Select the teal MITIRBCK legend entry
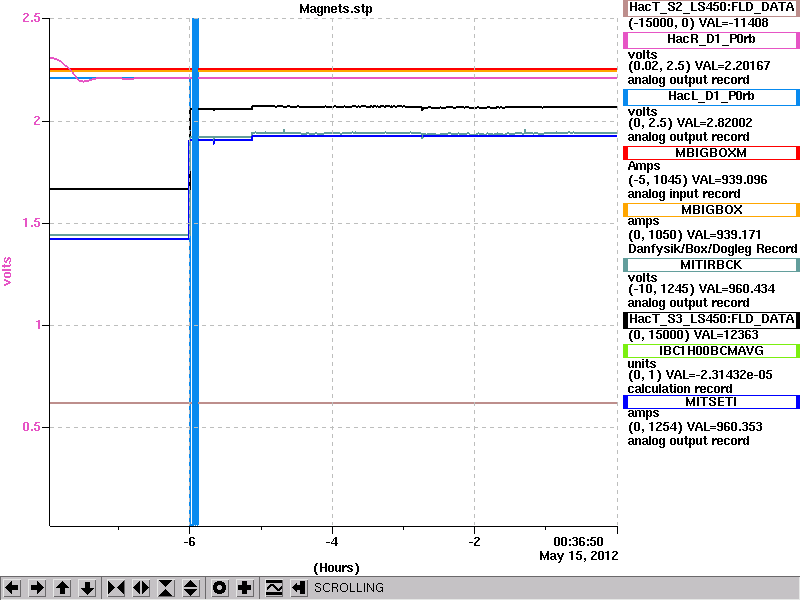Screen dimensions: 800x600 [x=711, y=265]
